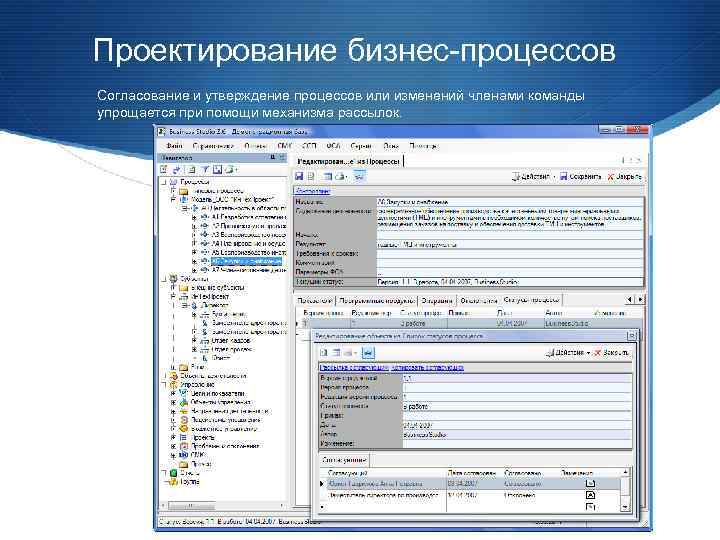The height and width of the screenshot is (540, 720).
Task: Select the Отдел продаж tree item
Action: [x=232, y=349]
